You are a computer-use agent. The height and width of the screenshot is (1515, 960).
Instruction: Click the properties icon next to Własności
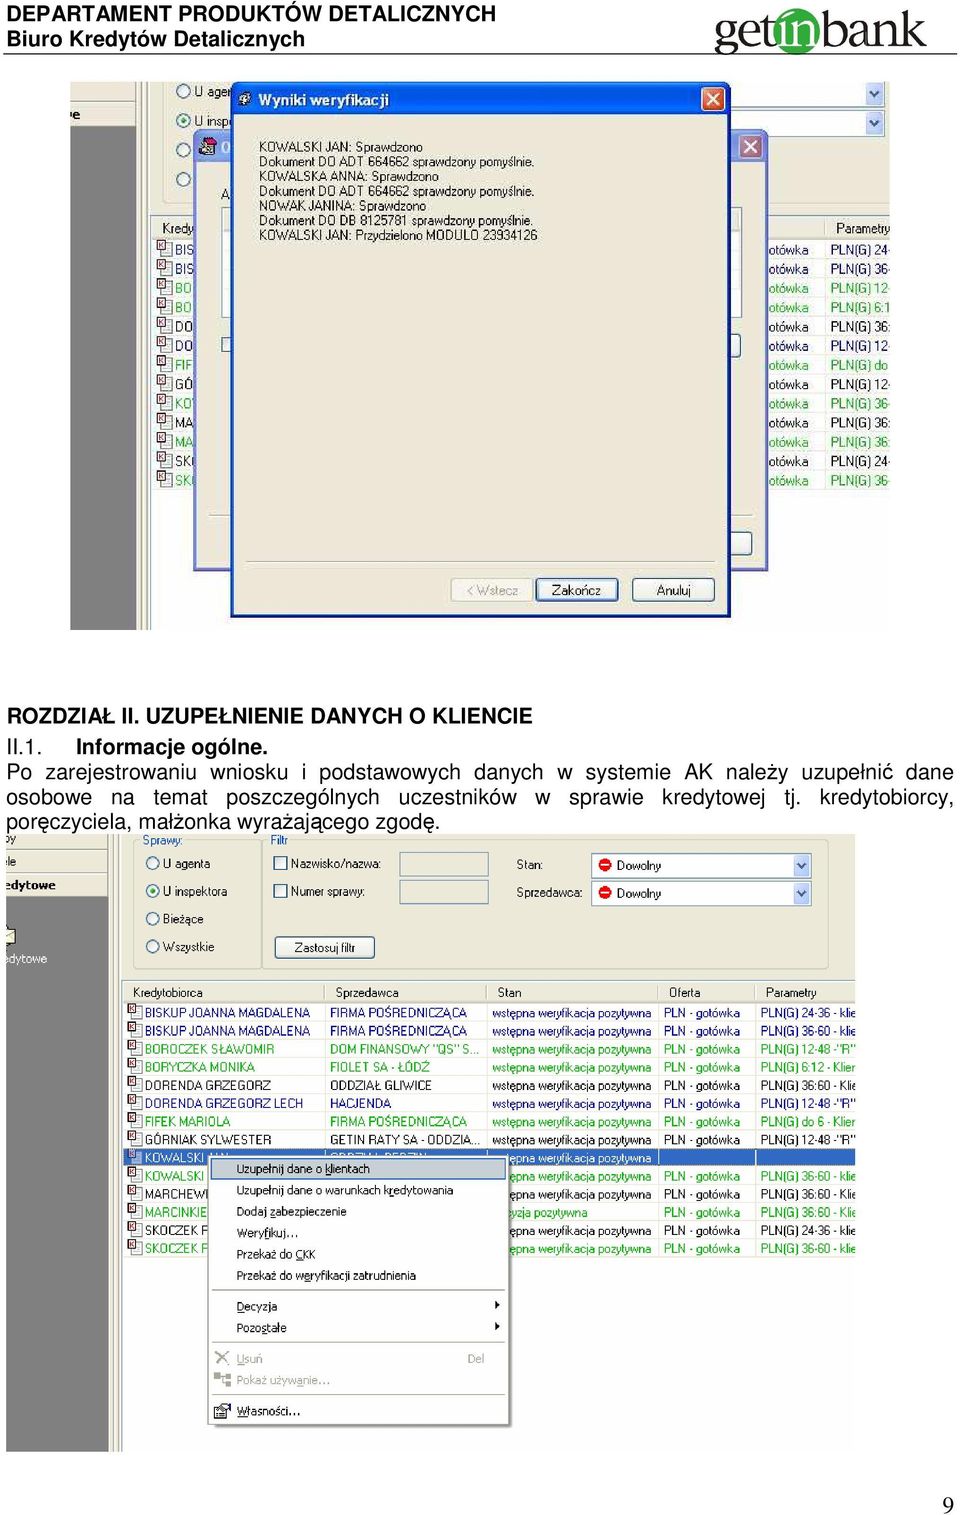[x=222, y=1411]
